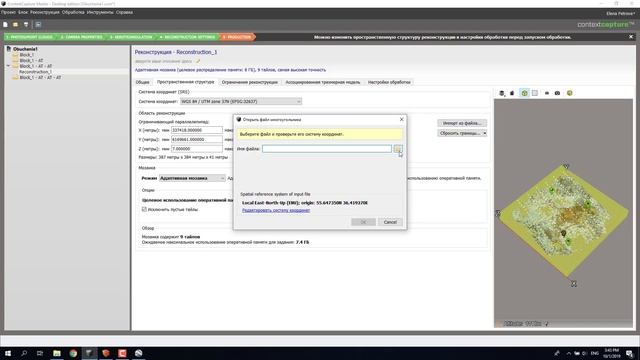Collapse the Block_1 - AT - AT tree node
Screen dimensions: 640x360
[8, 66]
